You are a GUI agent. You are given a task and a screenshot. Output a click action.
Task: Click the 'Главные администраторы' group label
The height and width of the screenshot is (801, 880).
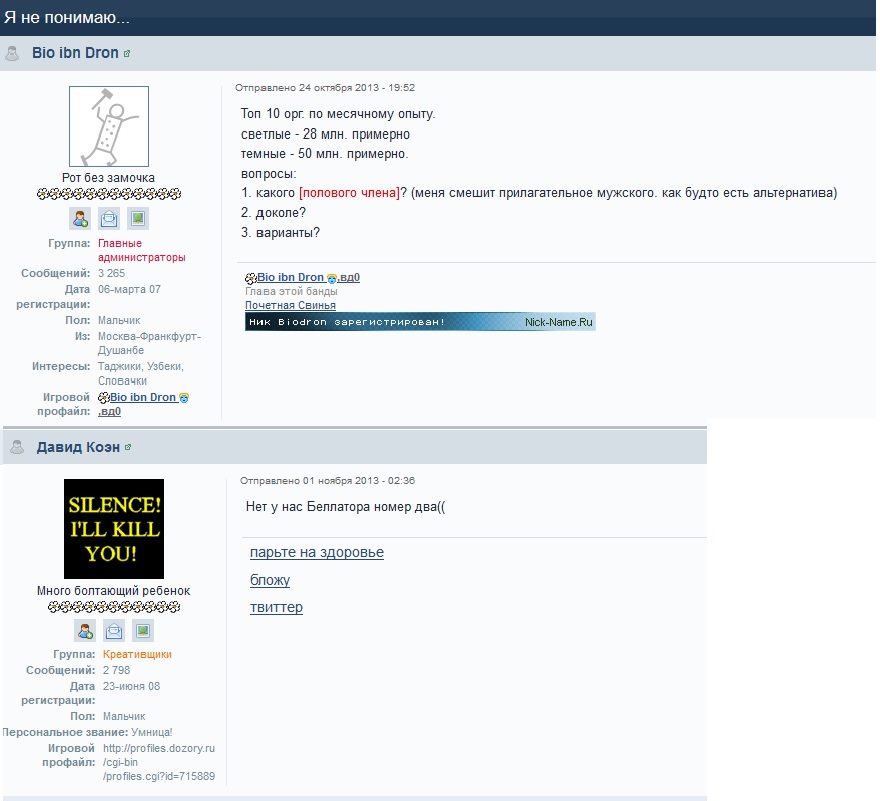141,250
